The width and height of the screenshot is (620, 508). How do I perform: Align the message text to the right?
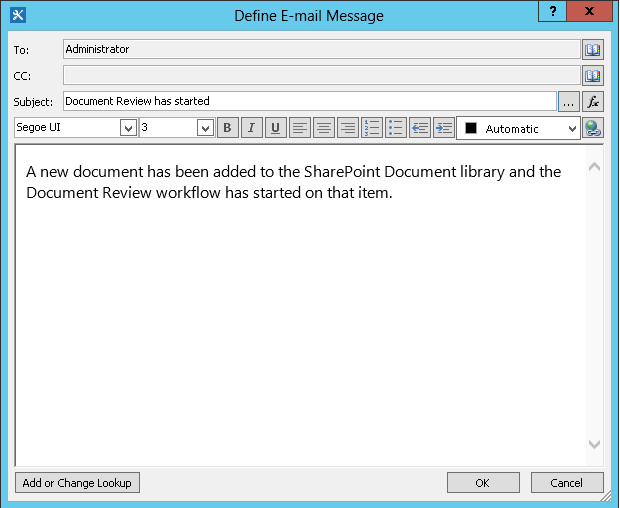[348, 128]
